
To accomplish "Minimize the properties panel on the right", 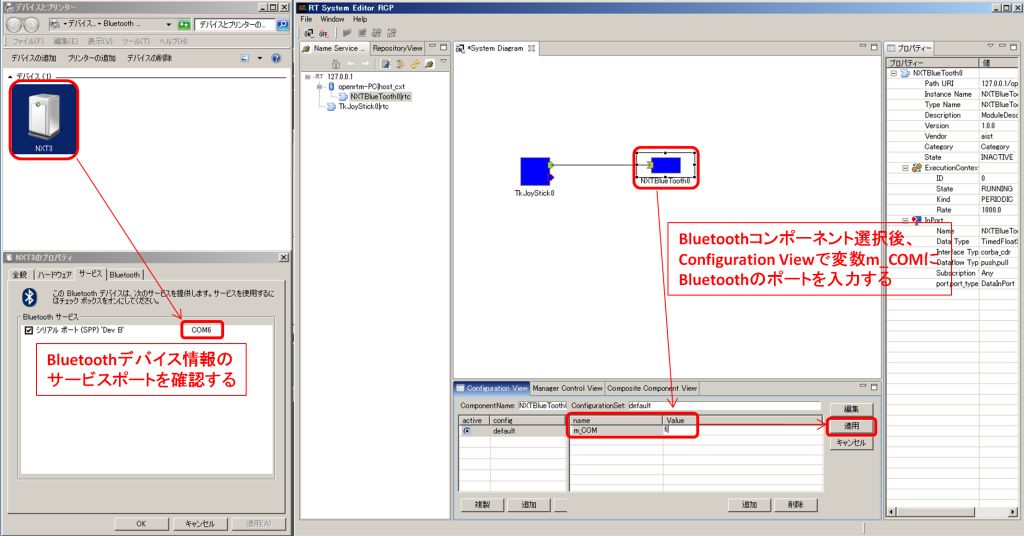I will (1002, 47).
